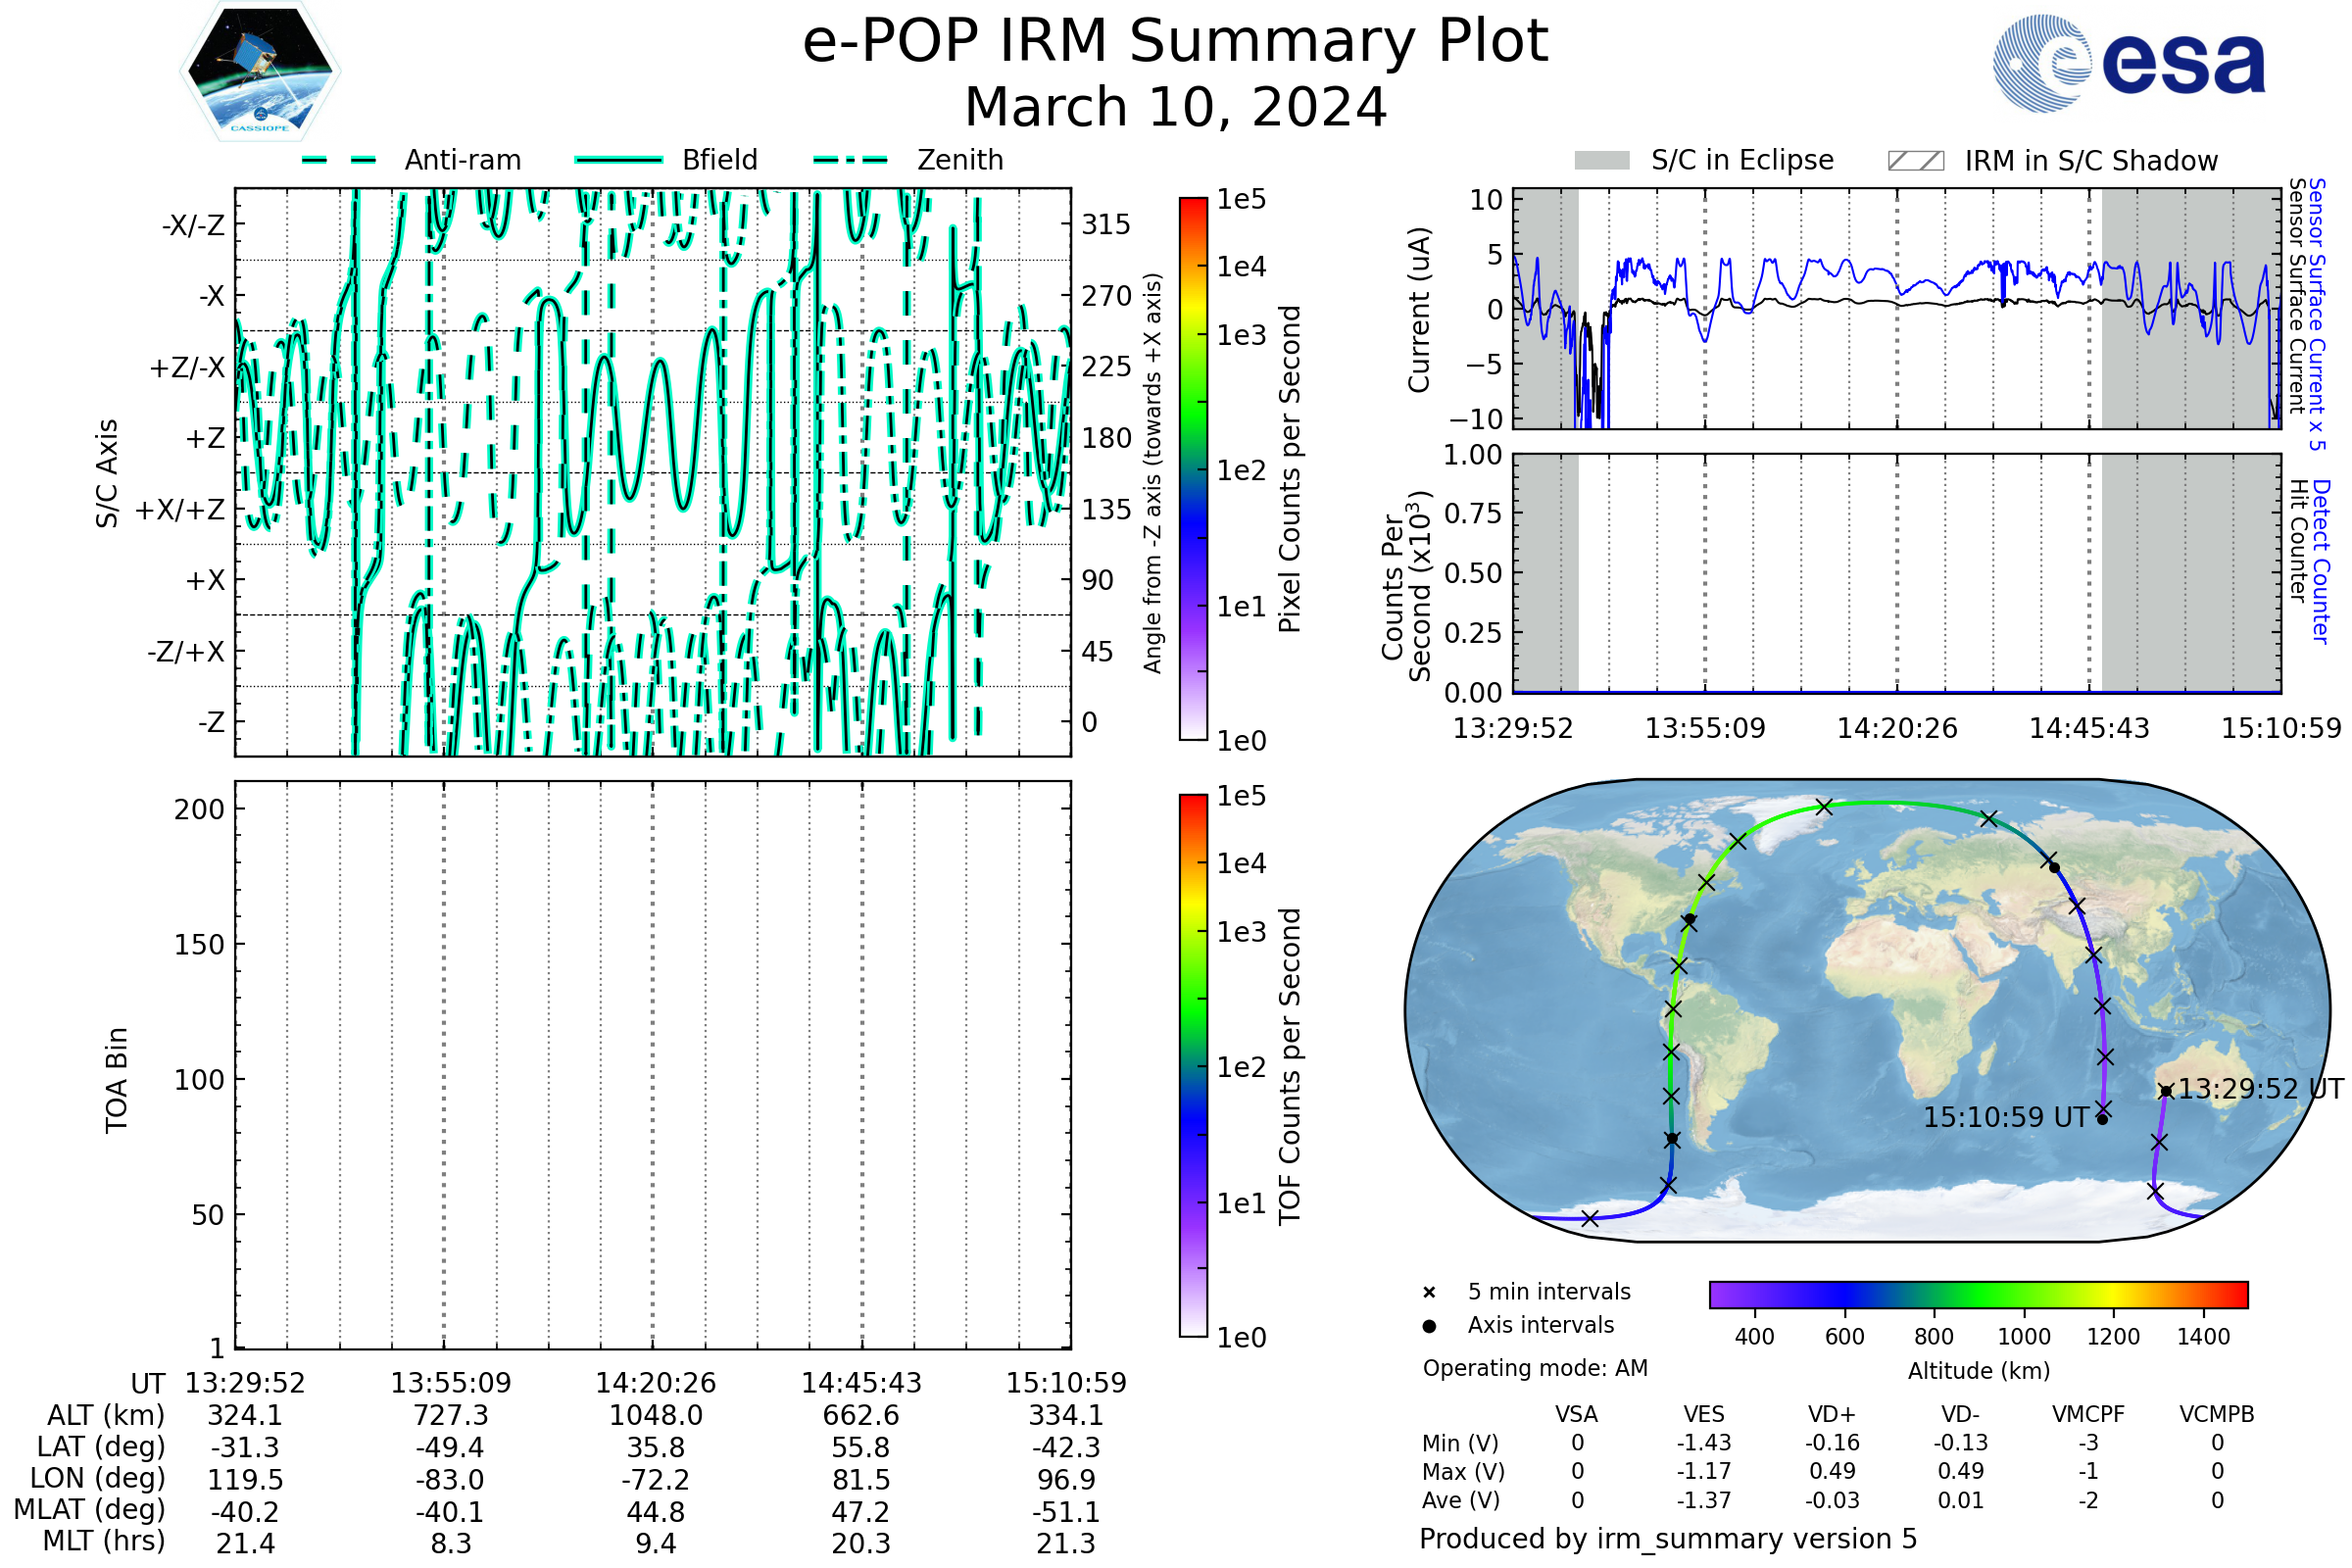This screenshot has height=1568, width=2352.
Task: Click the Pixel Counts per Second colorbar
Action: [1193, 469]
